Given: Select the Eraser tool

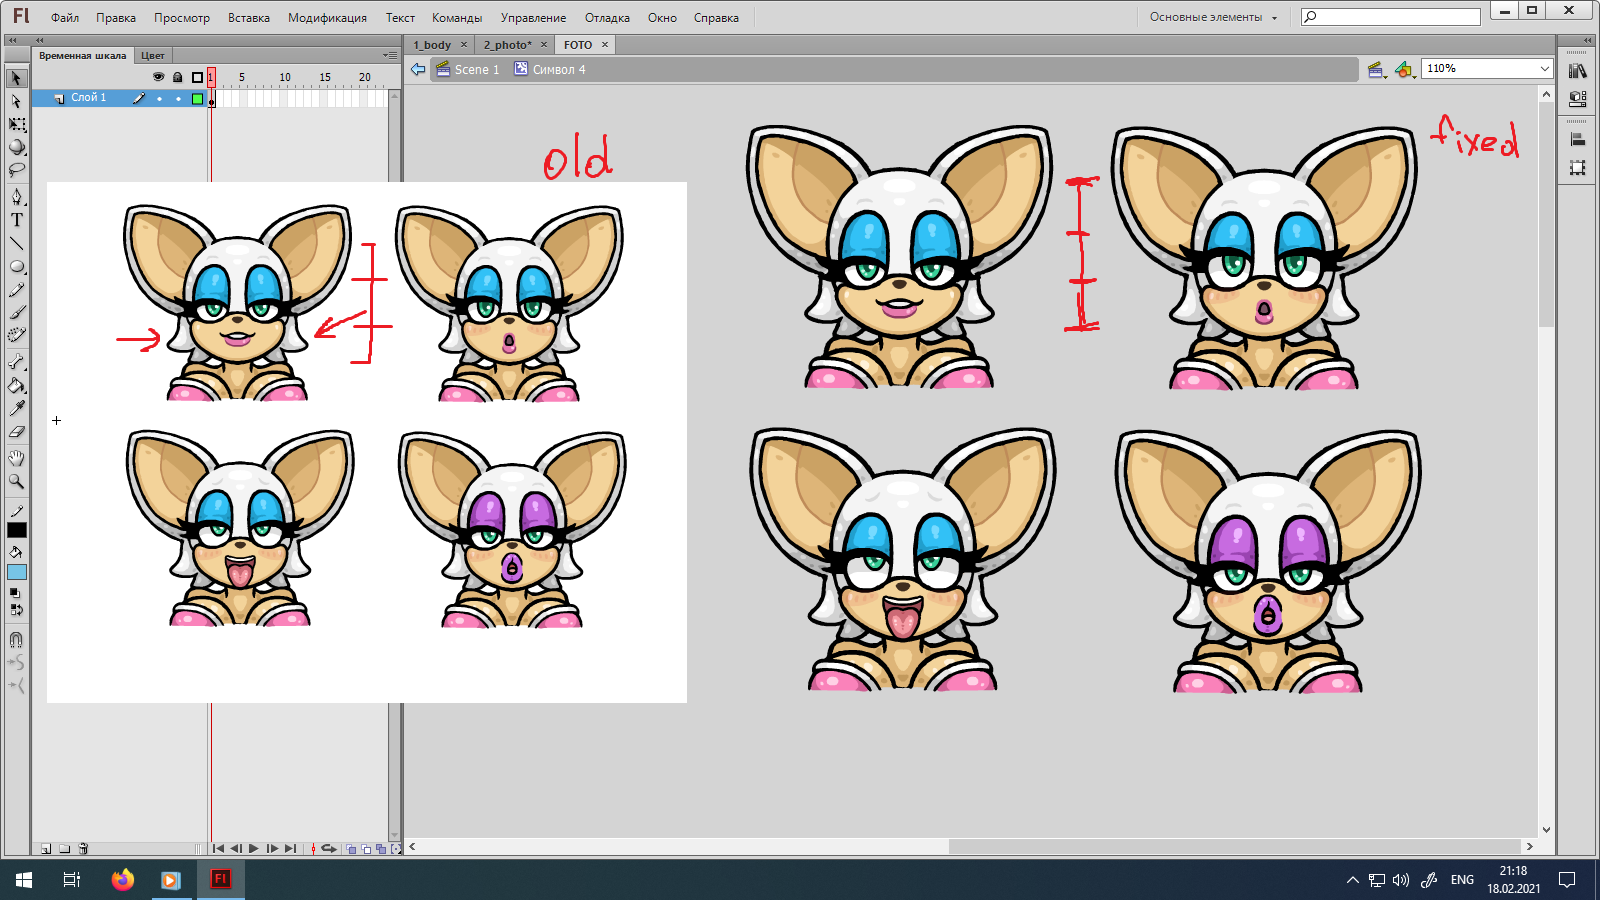Looking at the screenshot, I should [x=16, y=432].
